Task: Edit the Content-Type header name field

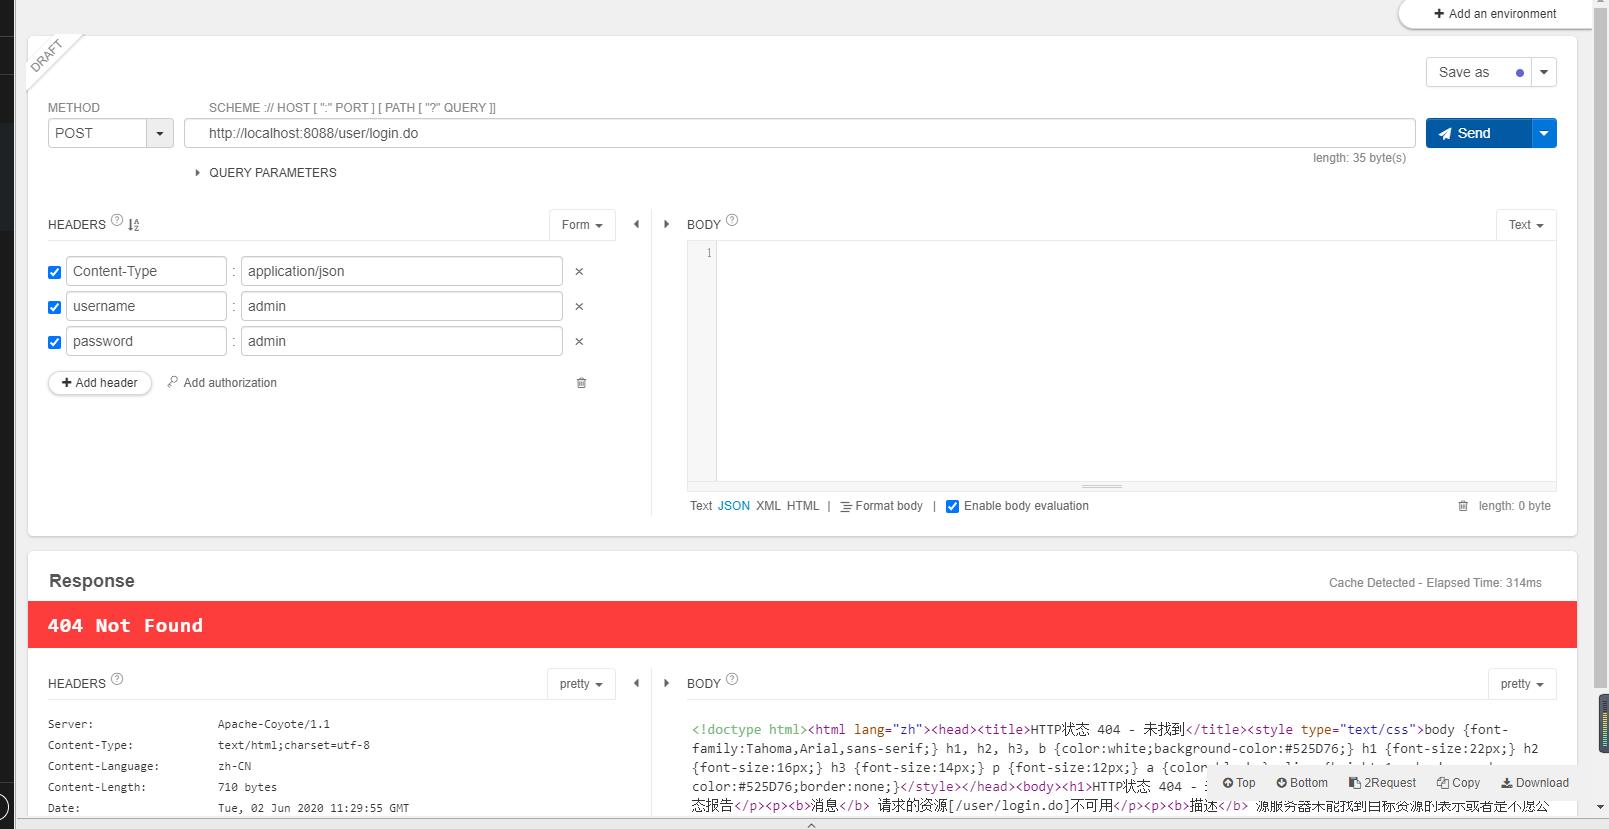Action: [x=147, y=271]
